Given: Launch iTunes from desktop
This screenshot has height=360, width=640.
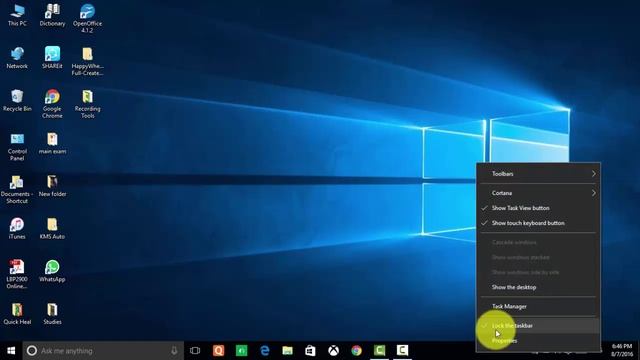Looking at the screenshot, I should click(17, 229).
